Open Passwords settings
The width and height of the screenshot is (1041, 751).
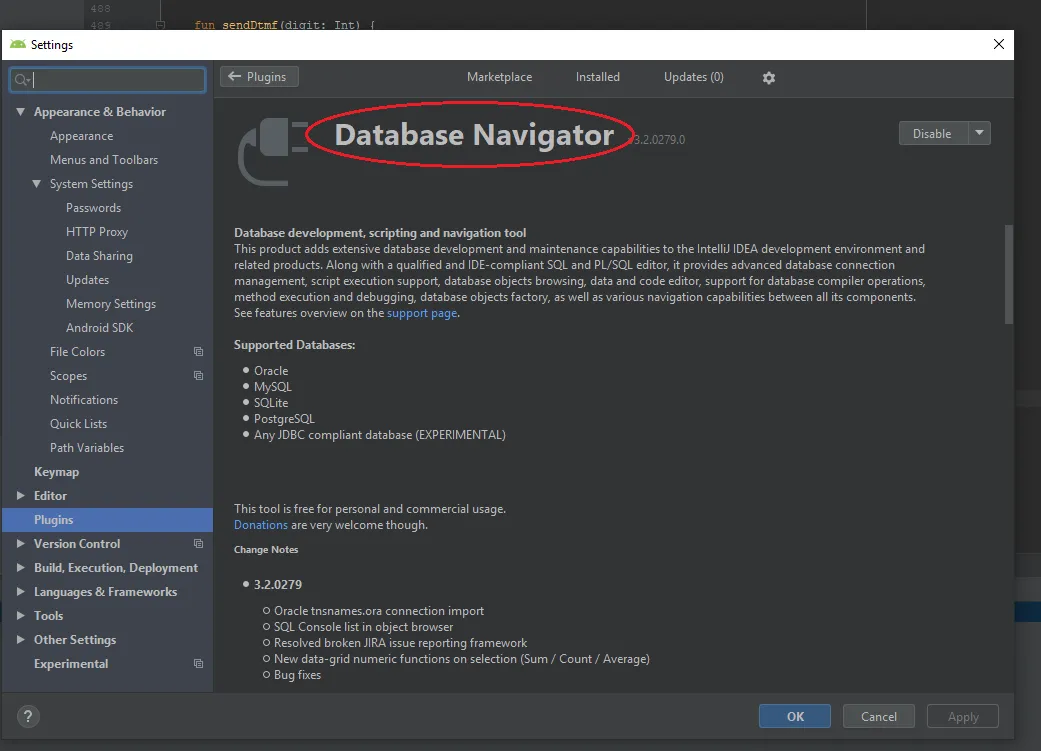(94, 207)
